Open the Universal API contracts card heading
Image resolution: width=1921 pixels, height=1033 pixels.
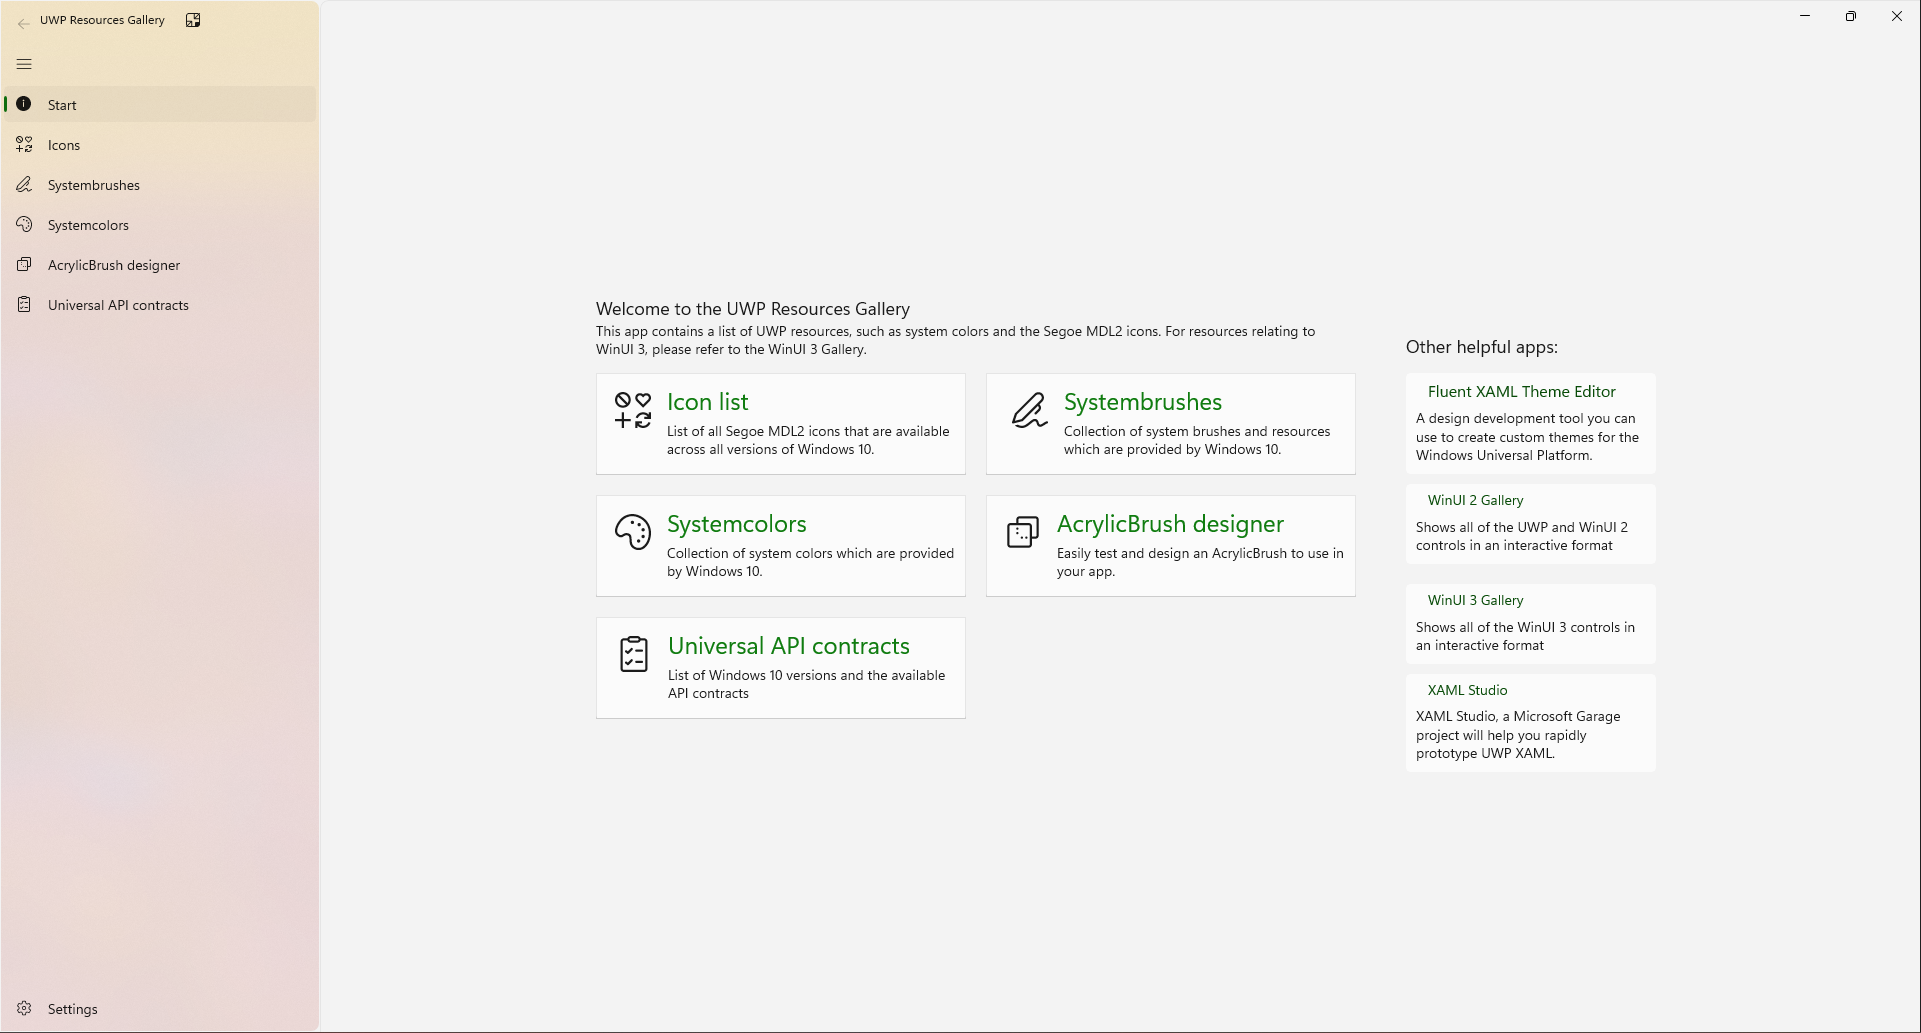point(788,646)
